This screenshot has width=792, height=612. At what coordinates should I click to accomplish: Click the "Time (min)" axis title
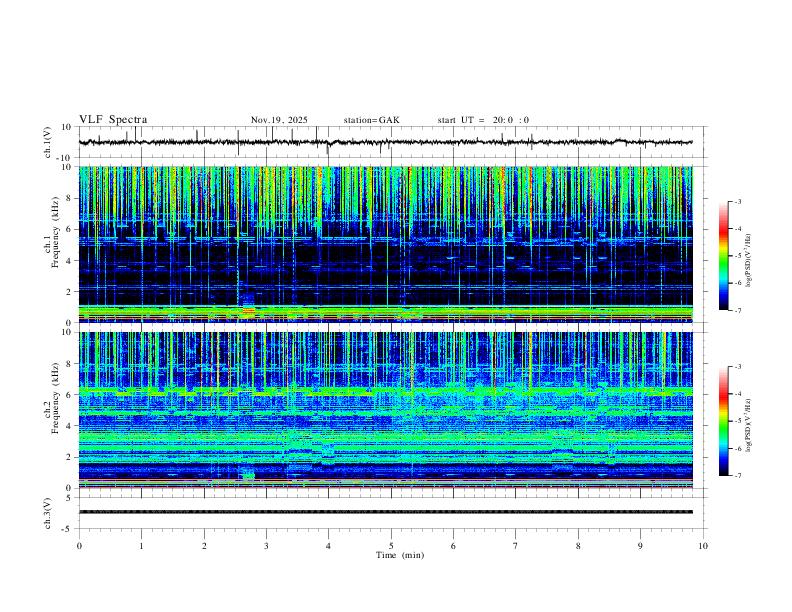coord(400,555)
